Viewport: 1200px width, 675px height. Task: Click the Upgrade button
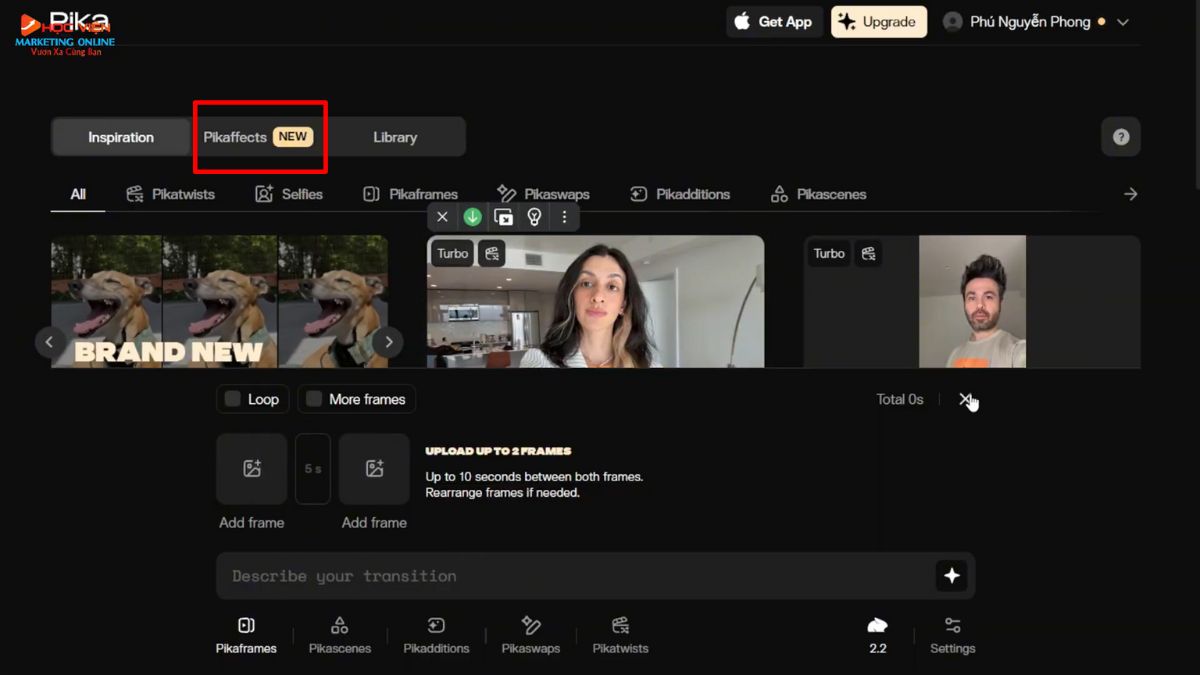point(879,22)
